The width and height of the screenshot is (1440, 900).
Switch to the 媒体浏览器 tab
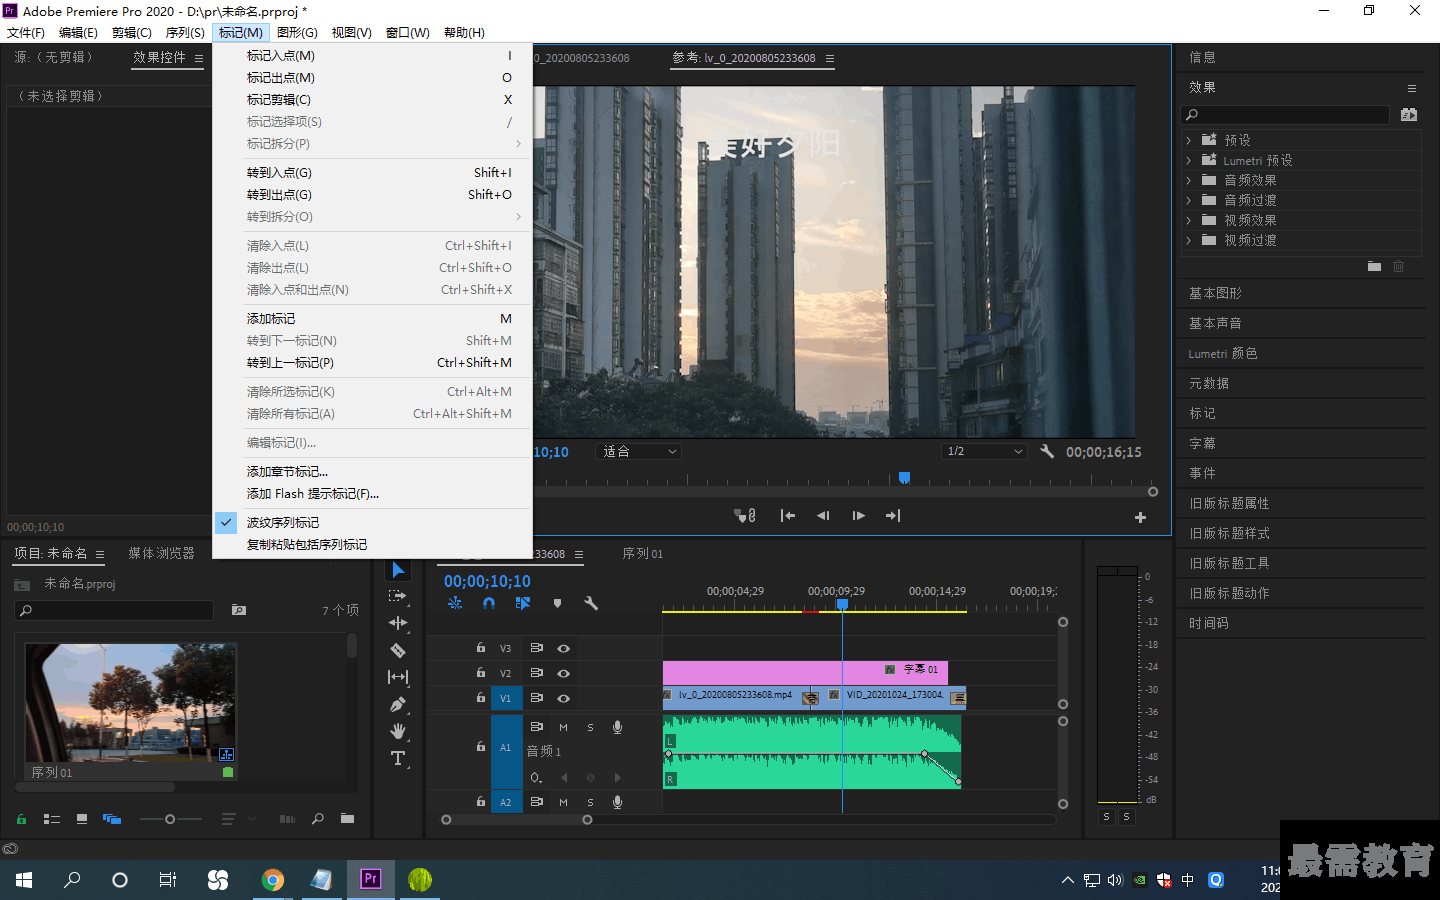(161, 553)
